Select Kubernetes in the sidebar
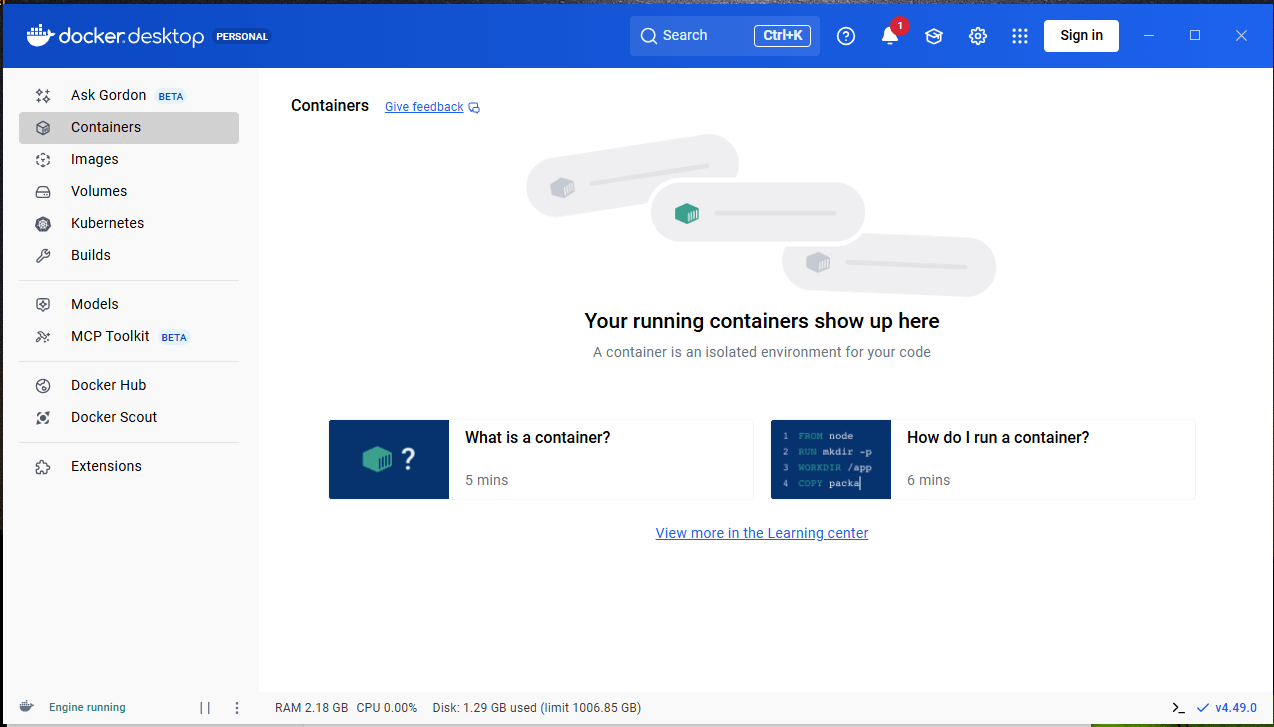Viewport: 1274px width, 727px height. tap(107, 223)
